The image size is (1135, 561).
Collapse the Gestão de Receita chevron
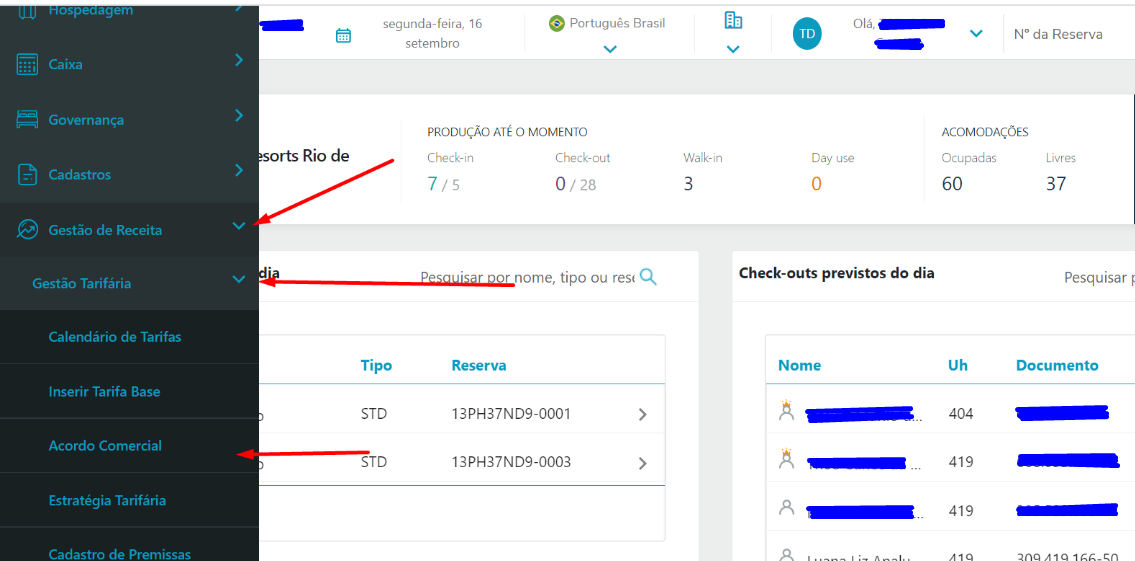click(240, 226)
